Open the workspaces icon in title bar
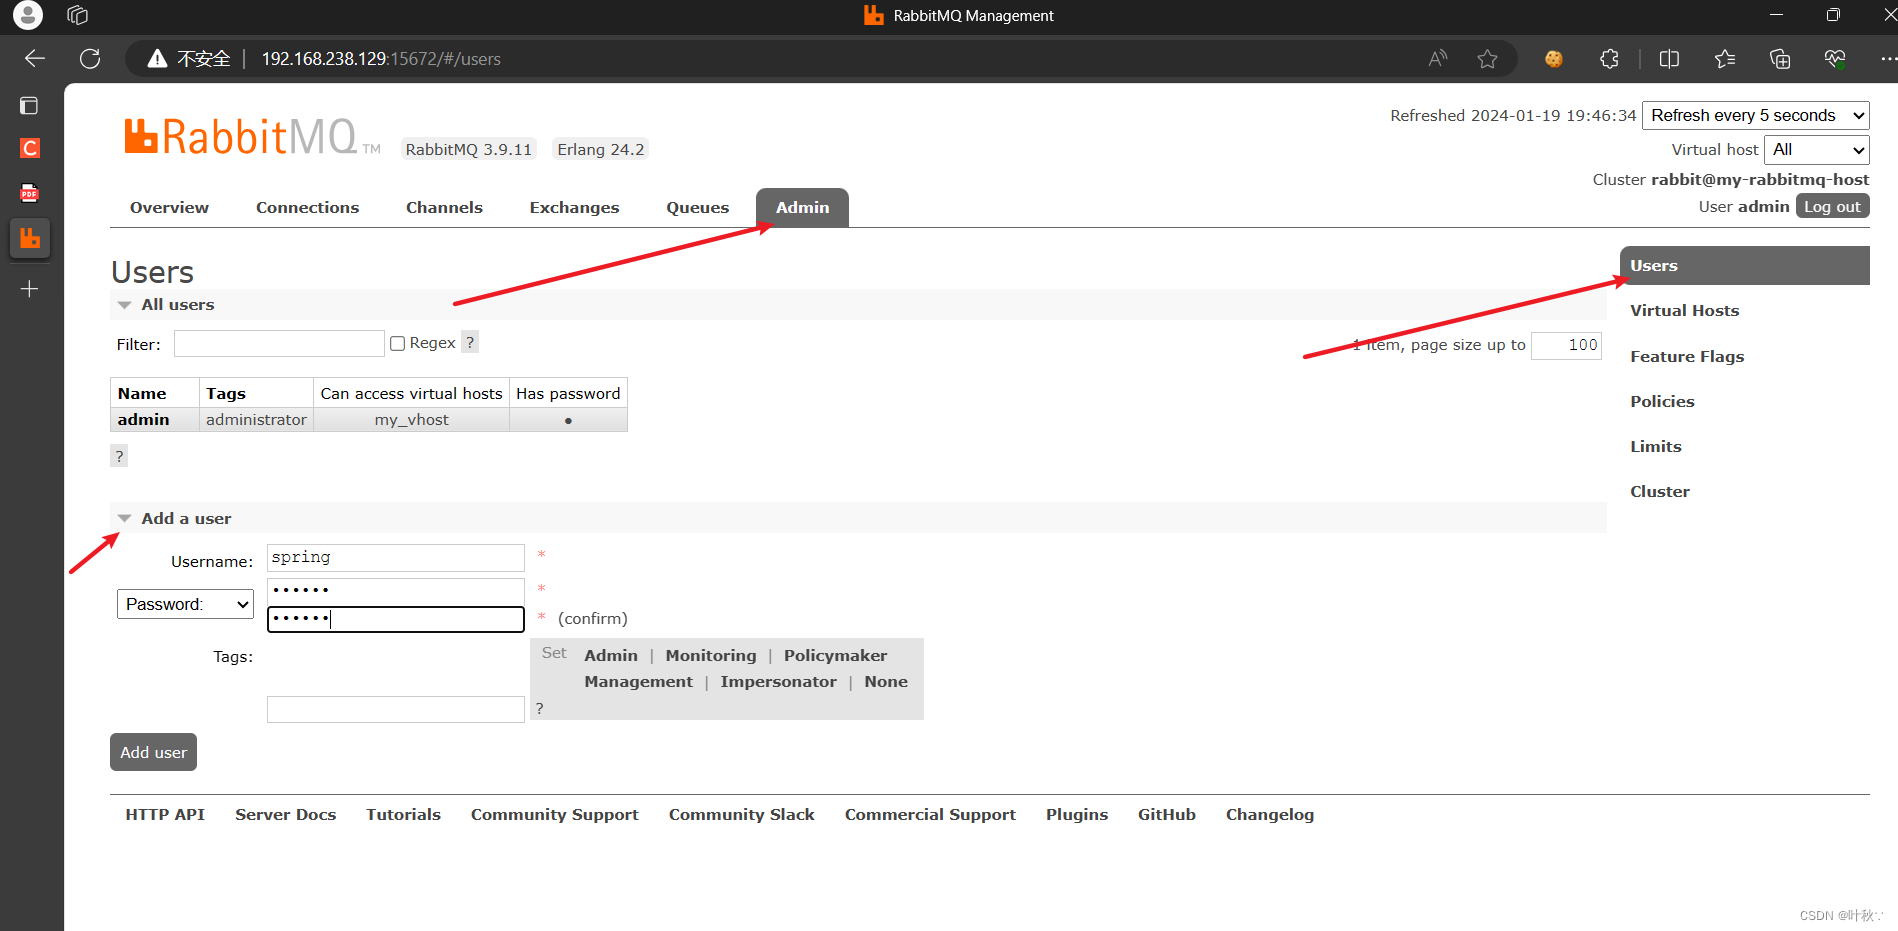The width and height of the screenshot is (1898, 931). [x=77, y=15]
